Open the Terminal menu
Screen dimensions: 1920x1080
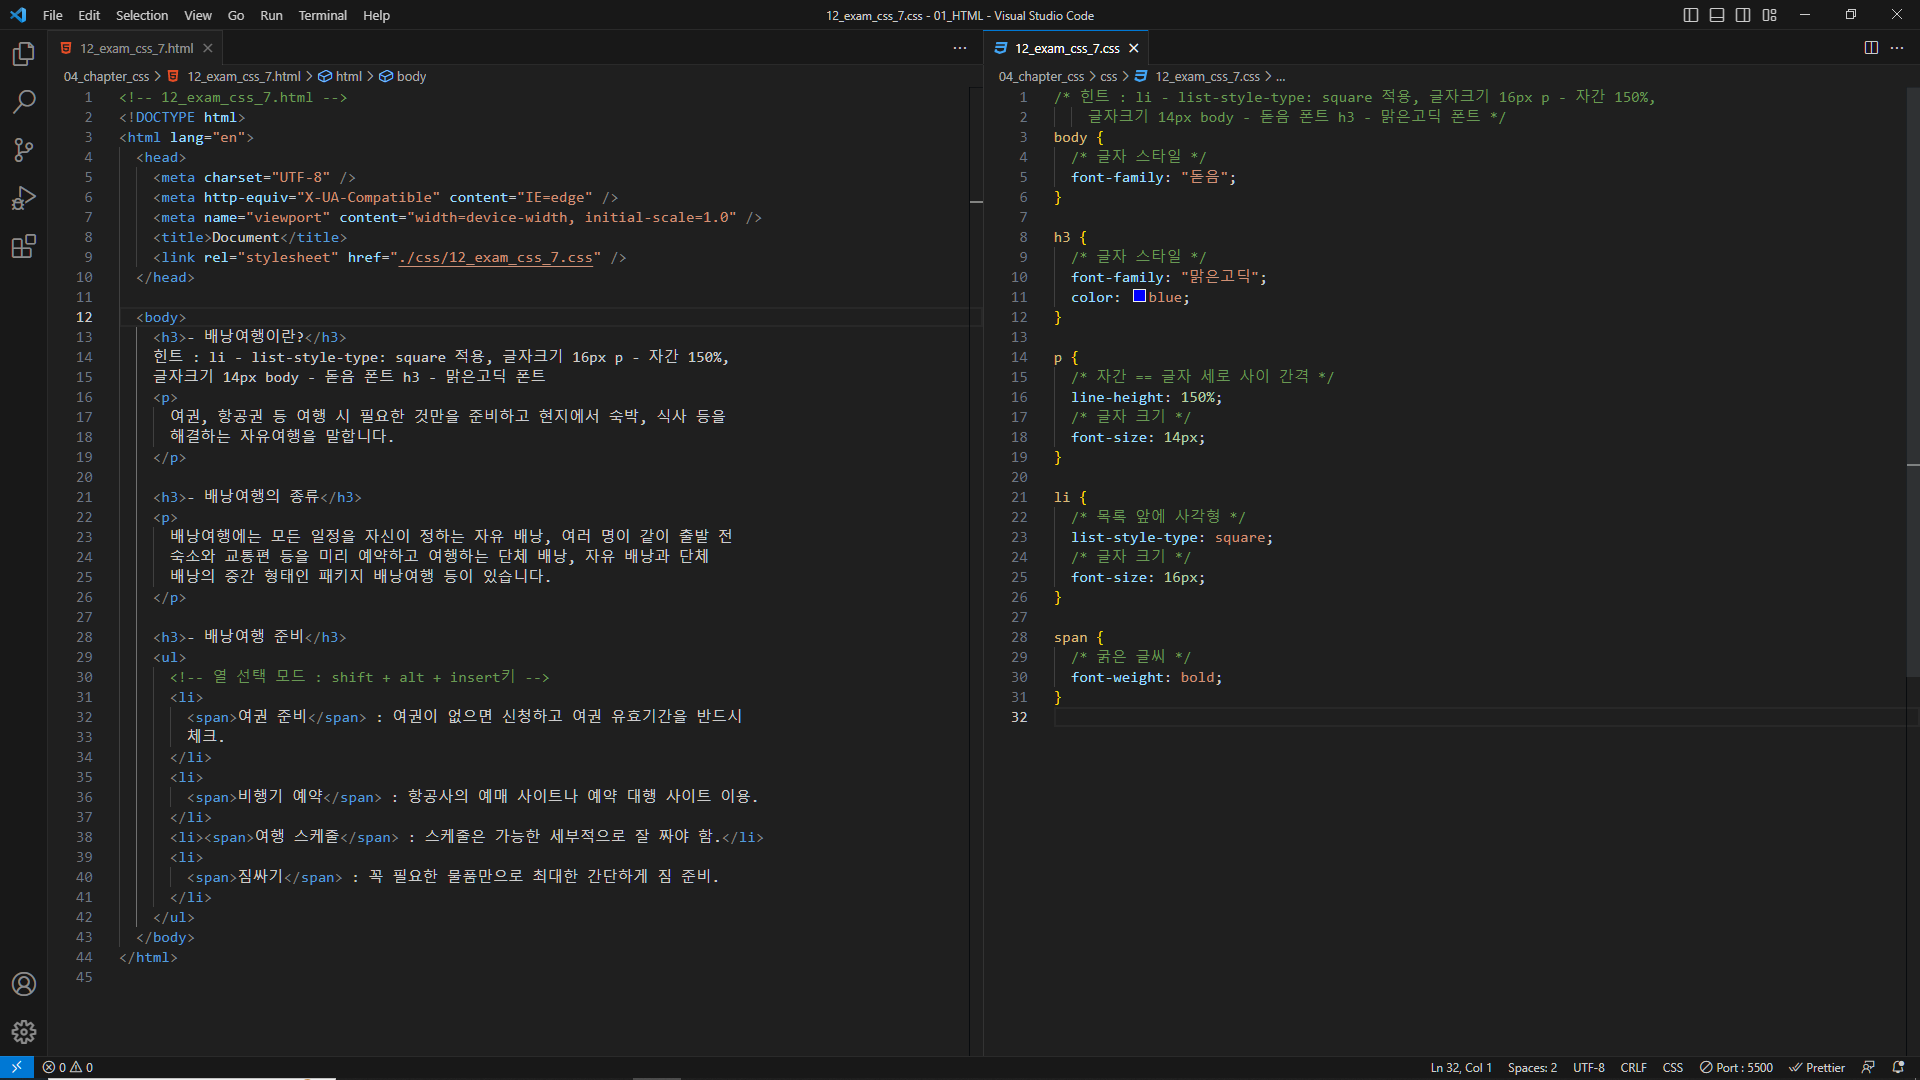pos(322,15)
